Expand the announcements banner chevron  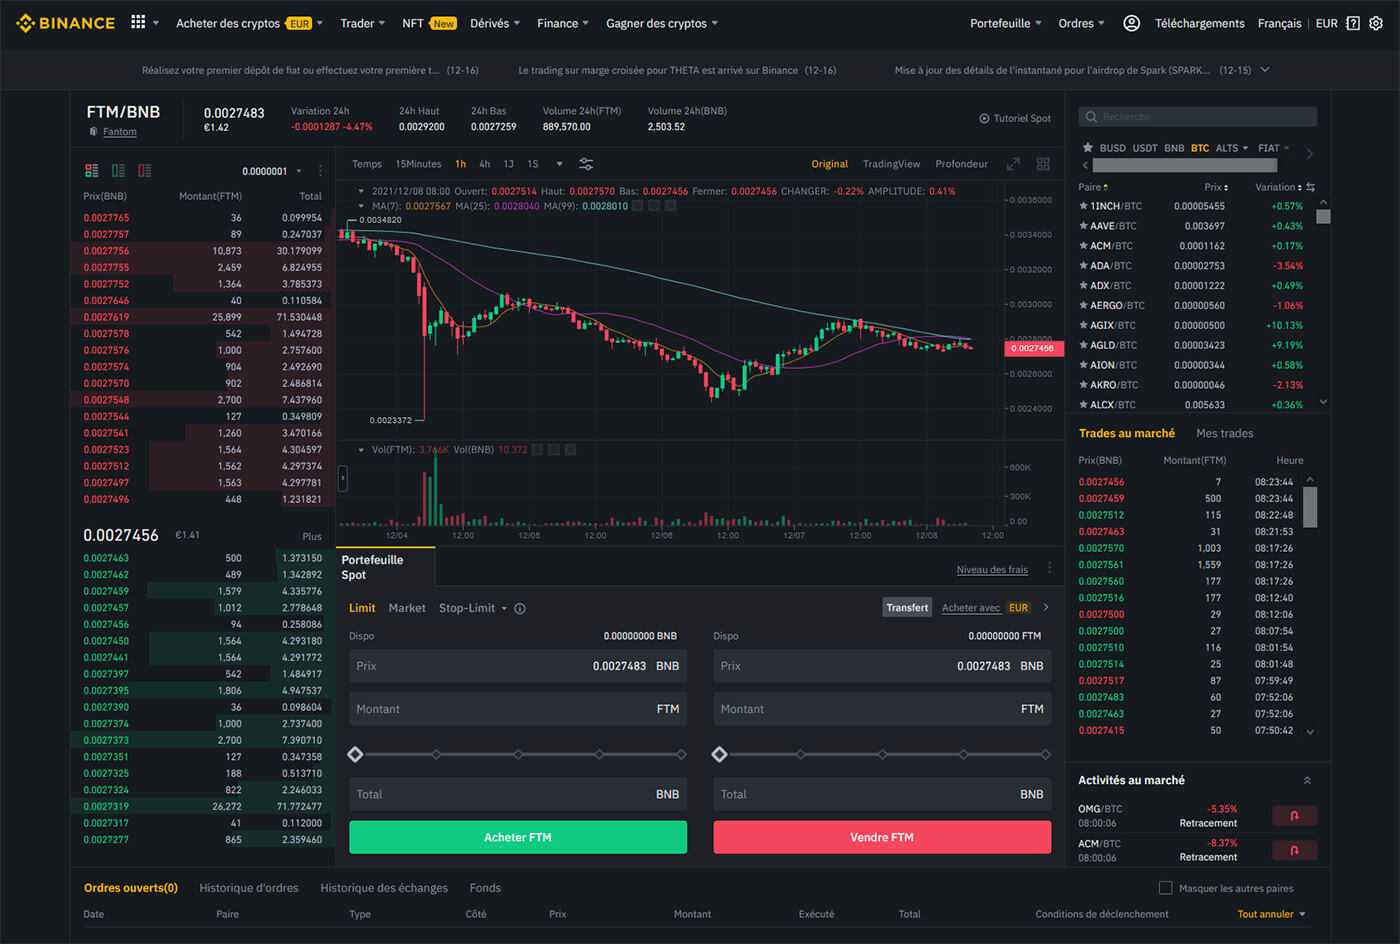click(1265, 70)
